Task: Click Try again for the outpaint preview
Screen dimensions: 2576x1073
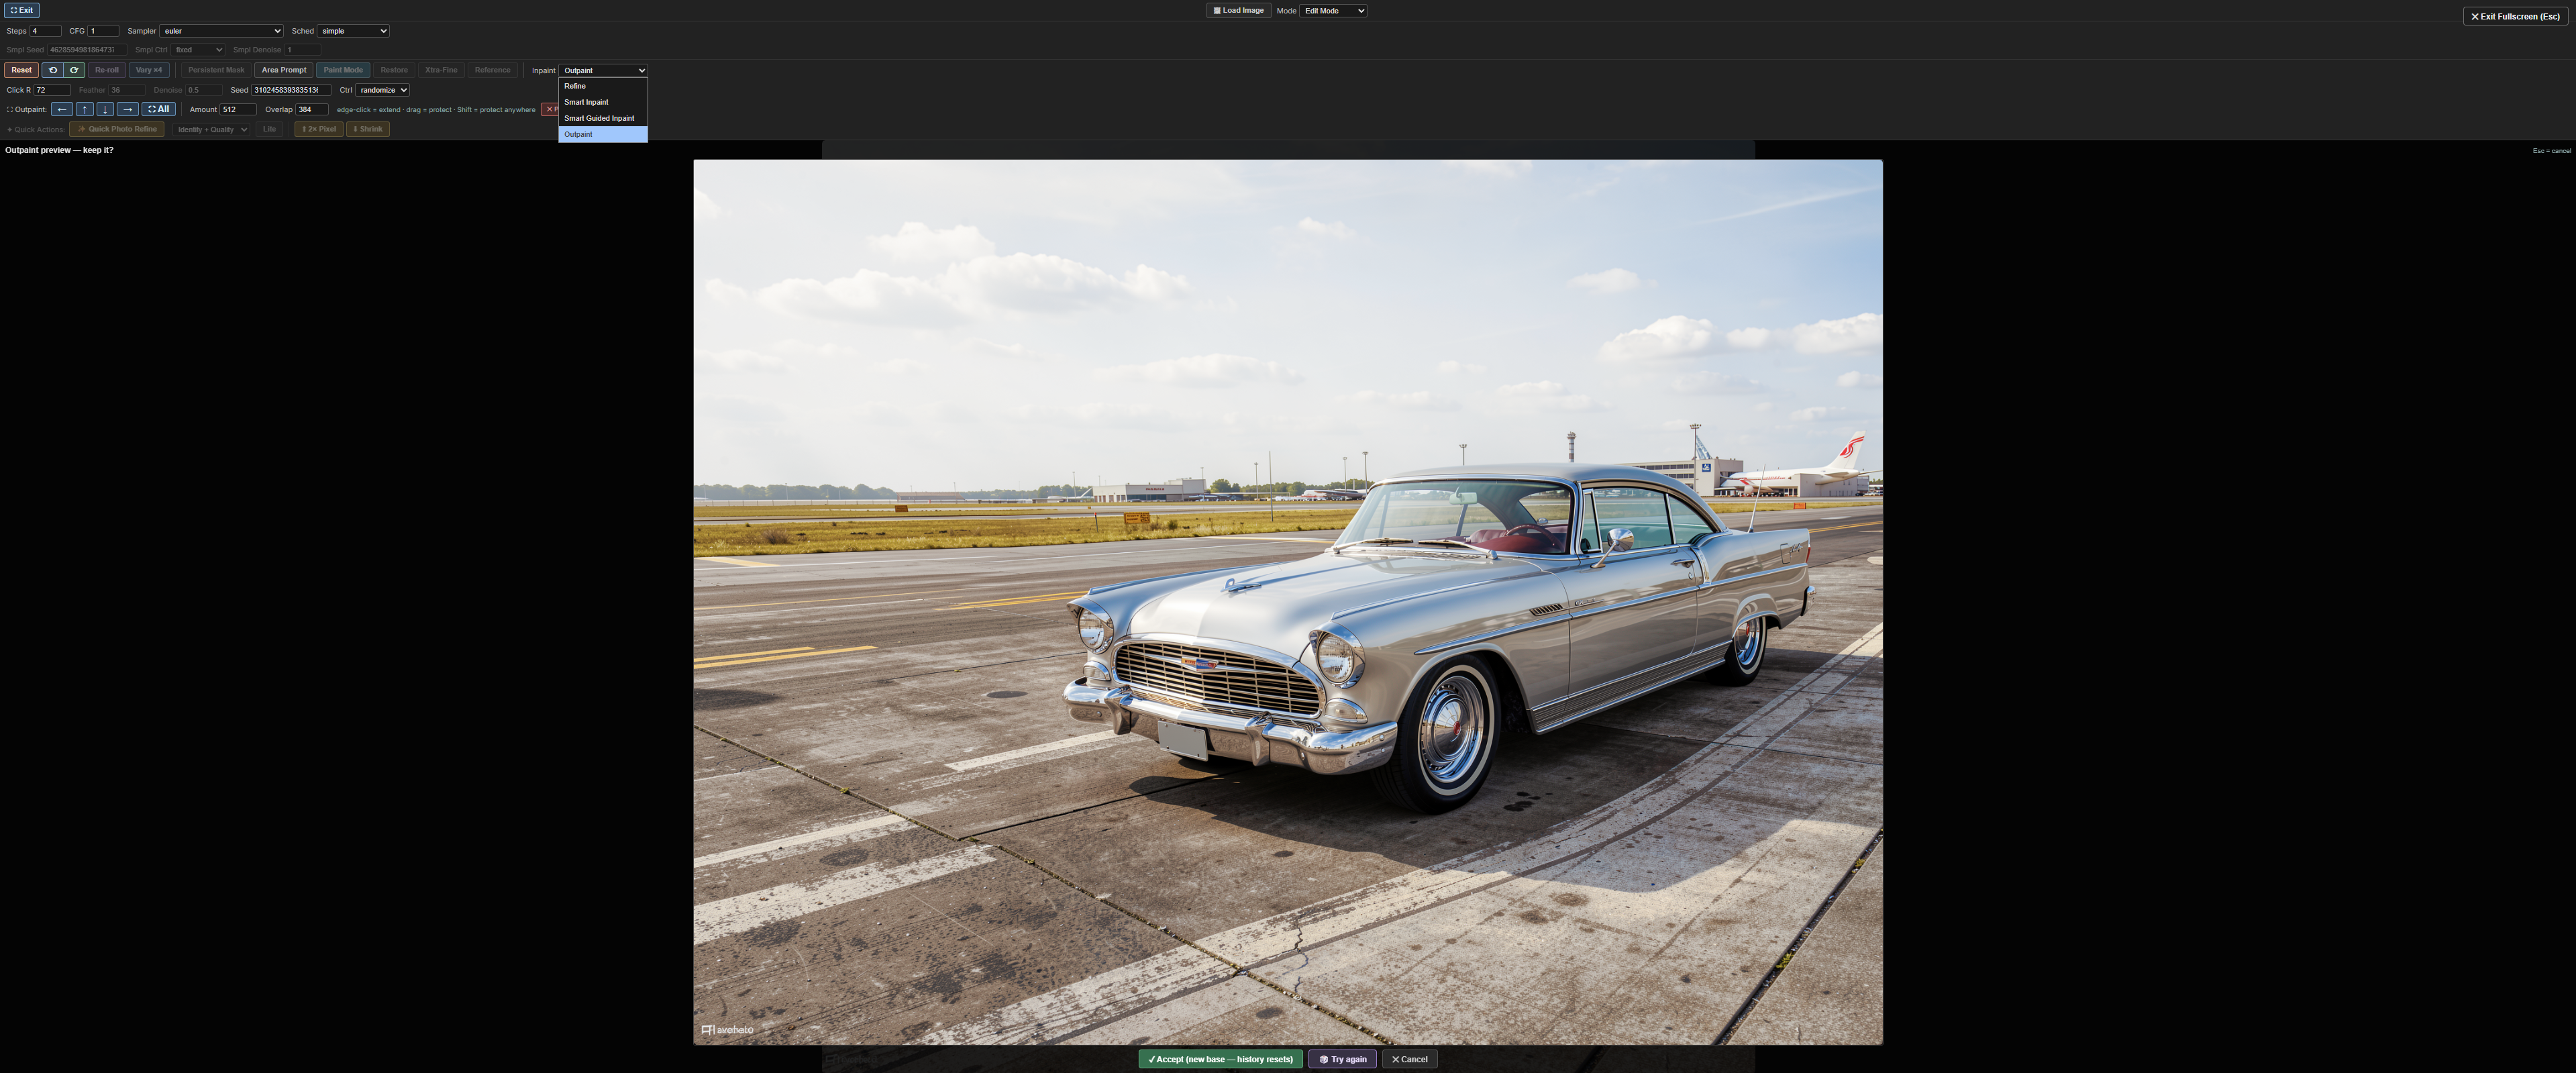Action: [1342, 1059]
